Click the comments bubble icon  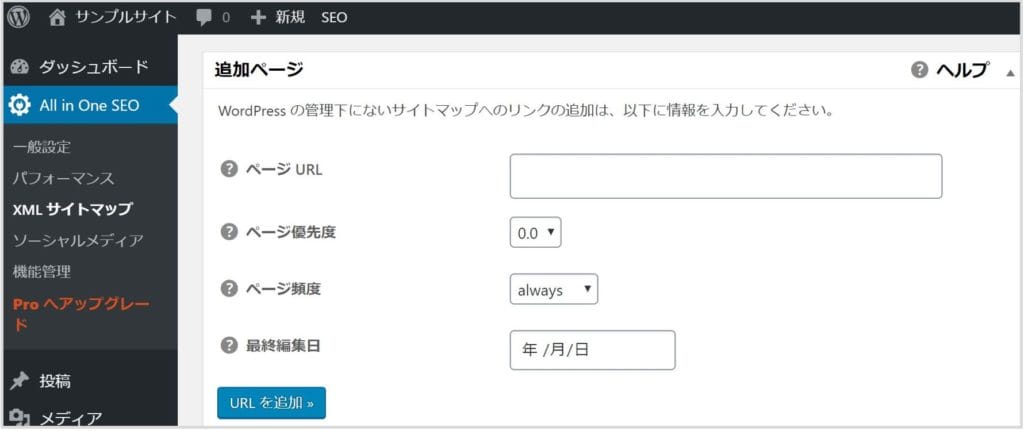pos(204,18)
